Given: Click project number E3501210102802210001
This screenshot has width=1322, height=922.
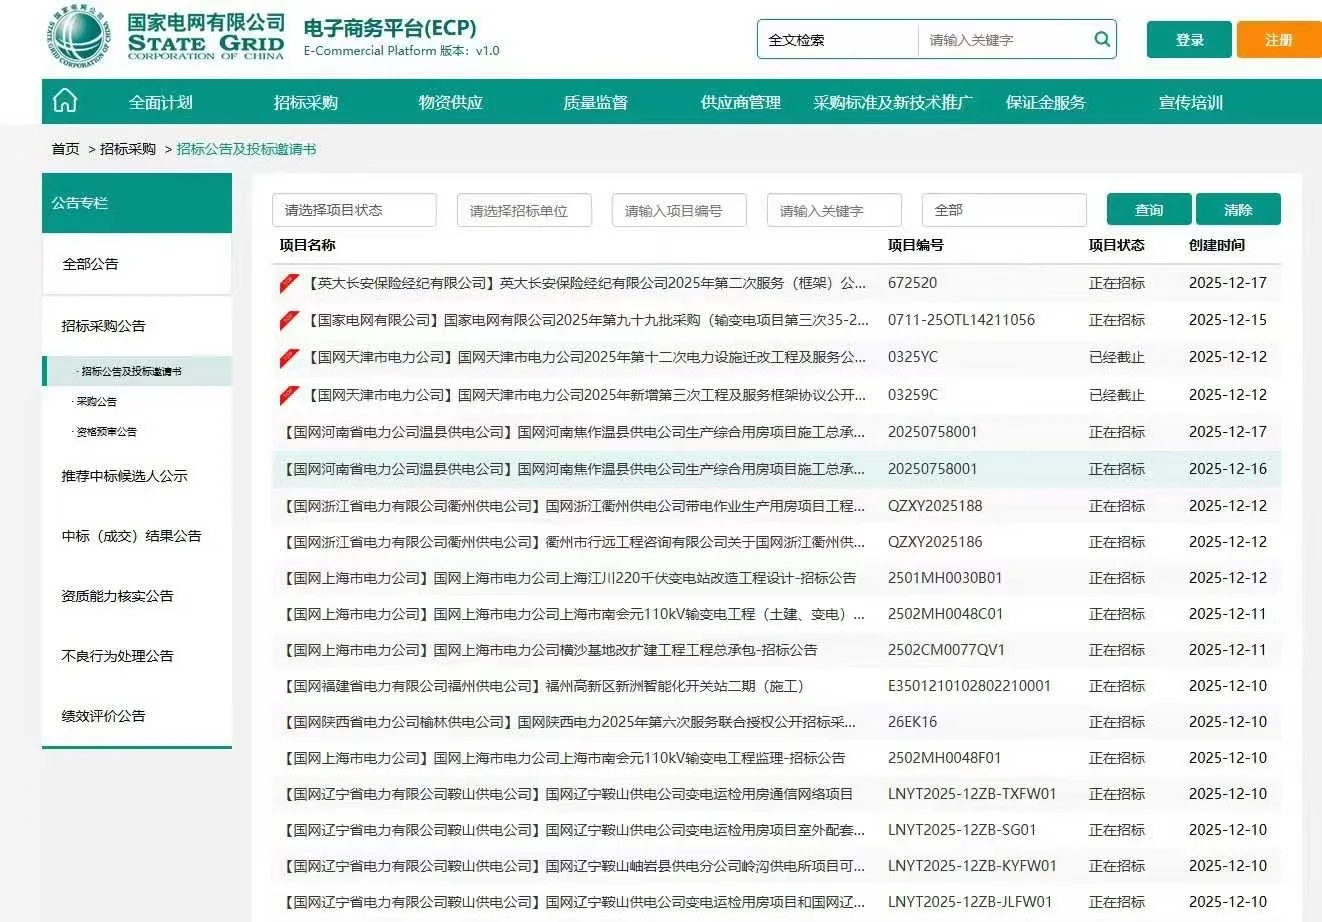Looking at the screenshot, I should pyautogui.click(x=969, y=686).
